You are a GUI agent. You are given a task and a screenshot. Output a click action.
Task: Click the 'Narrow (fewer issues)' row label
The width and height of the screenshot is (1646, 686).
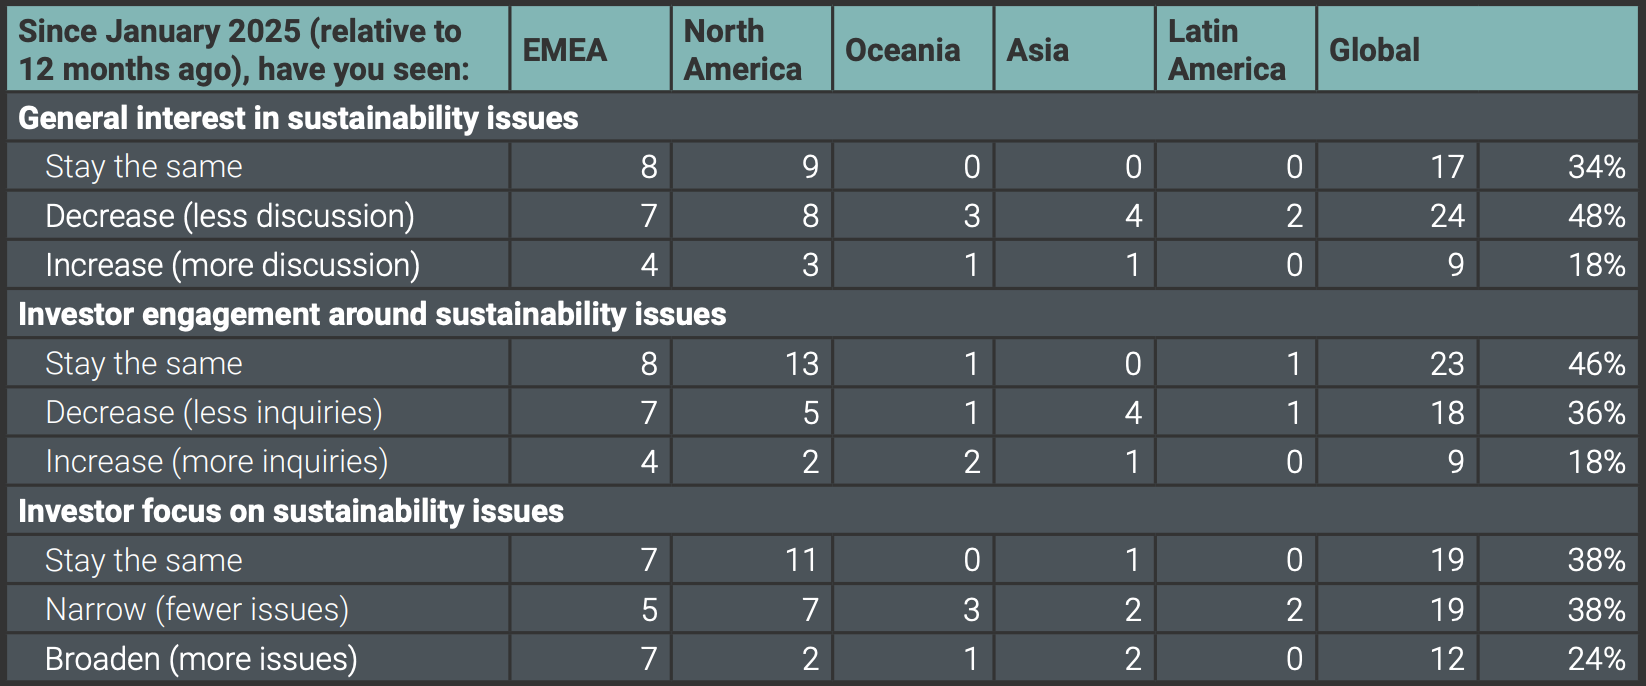click(x=197, y=609)
